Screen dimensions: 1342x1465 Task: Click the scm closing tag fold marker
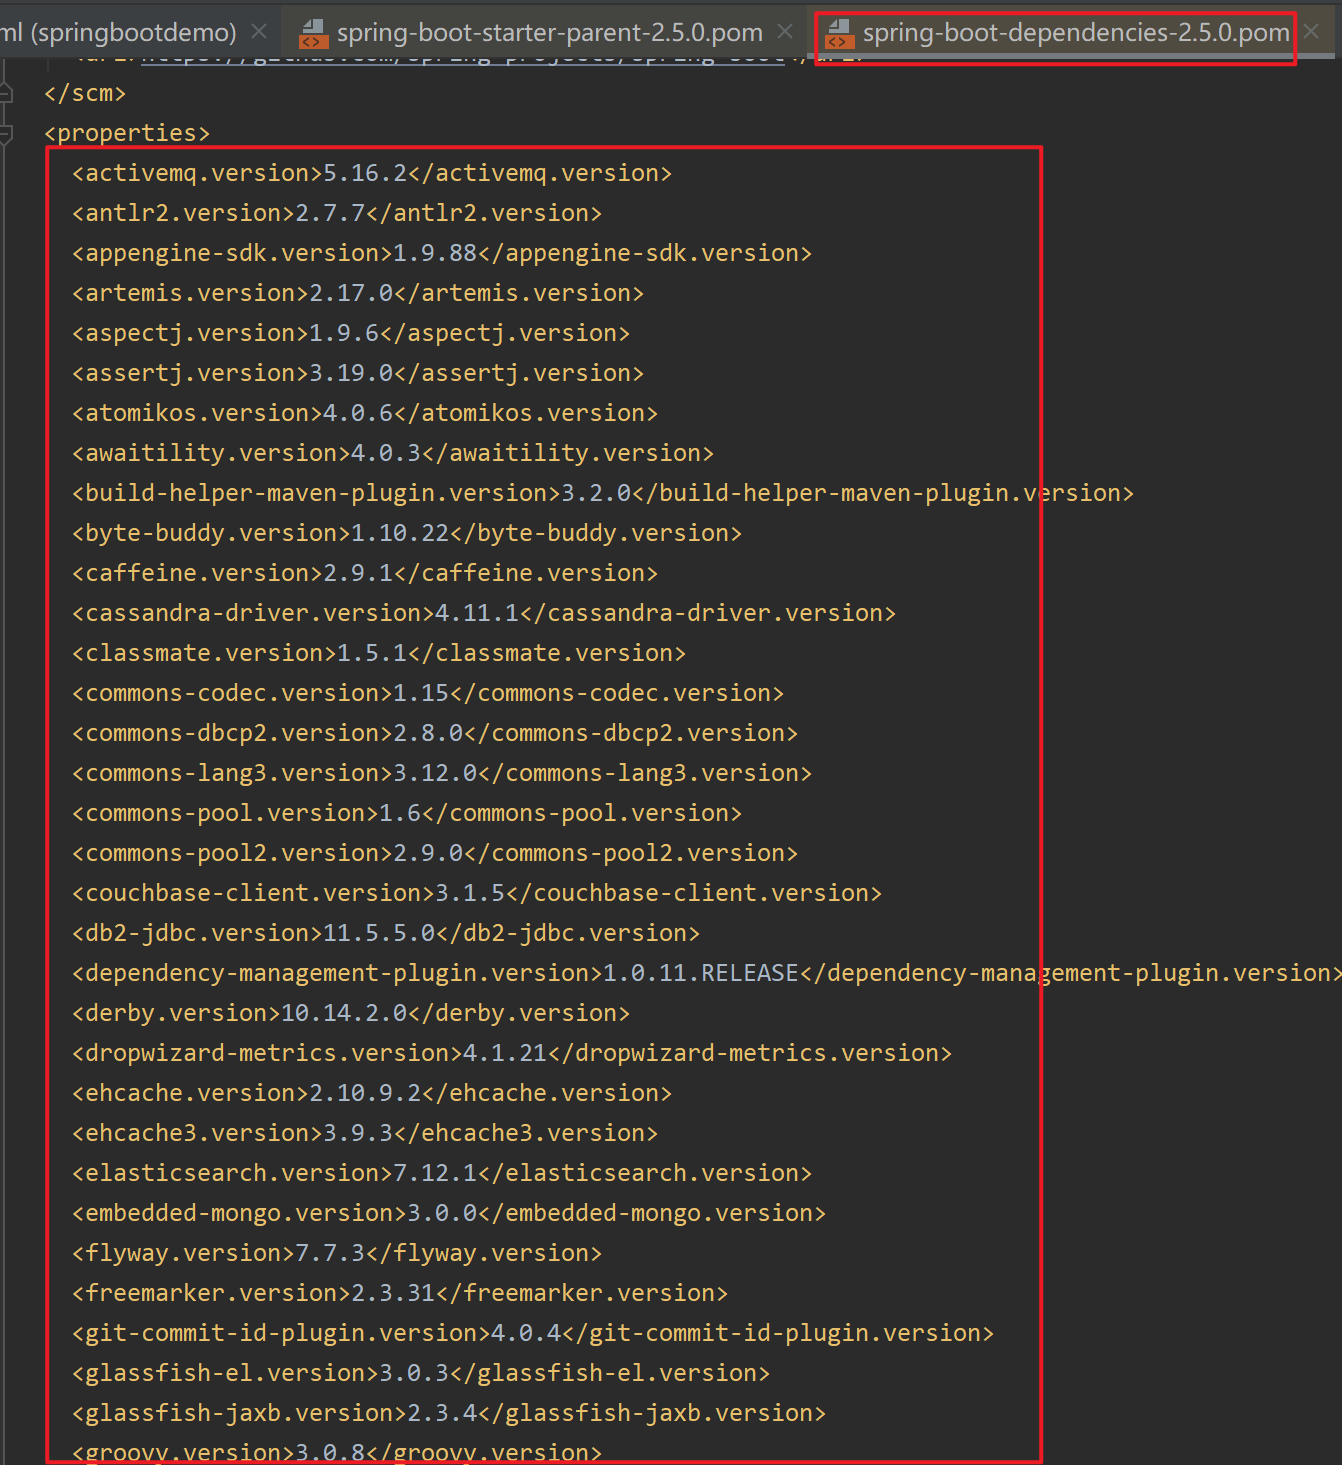(6, 93)
